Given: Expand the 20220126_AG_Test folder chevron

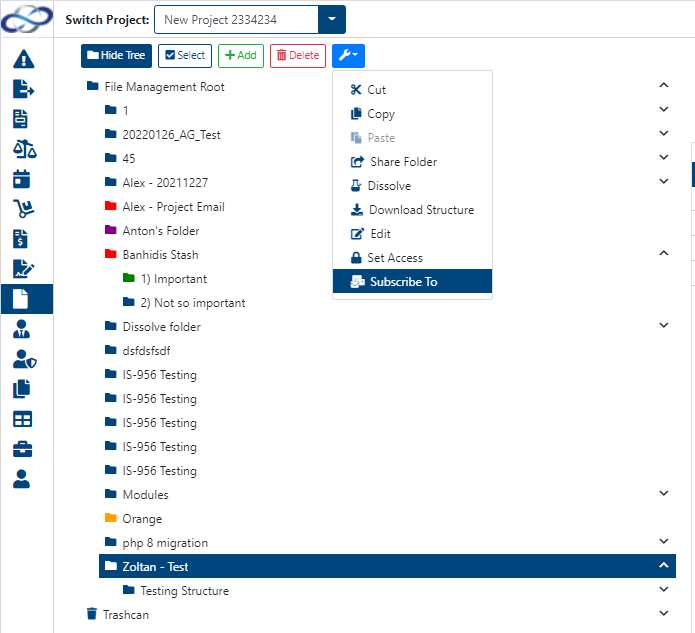Looking at the screenshot, I should [x=664, y=133].
